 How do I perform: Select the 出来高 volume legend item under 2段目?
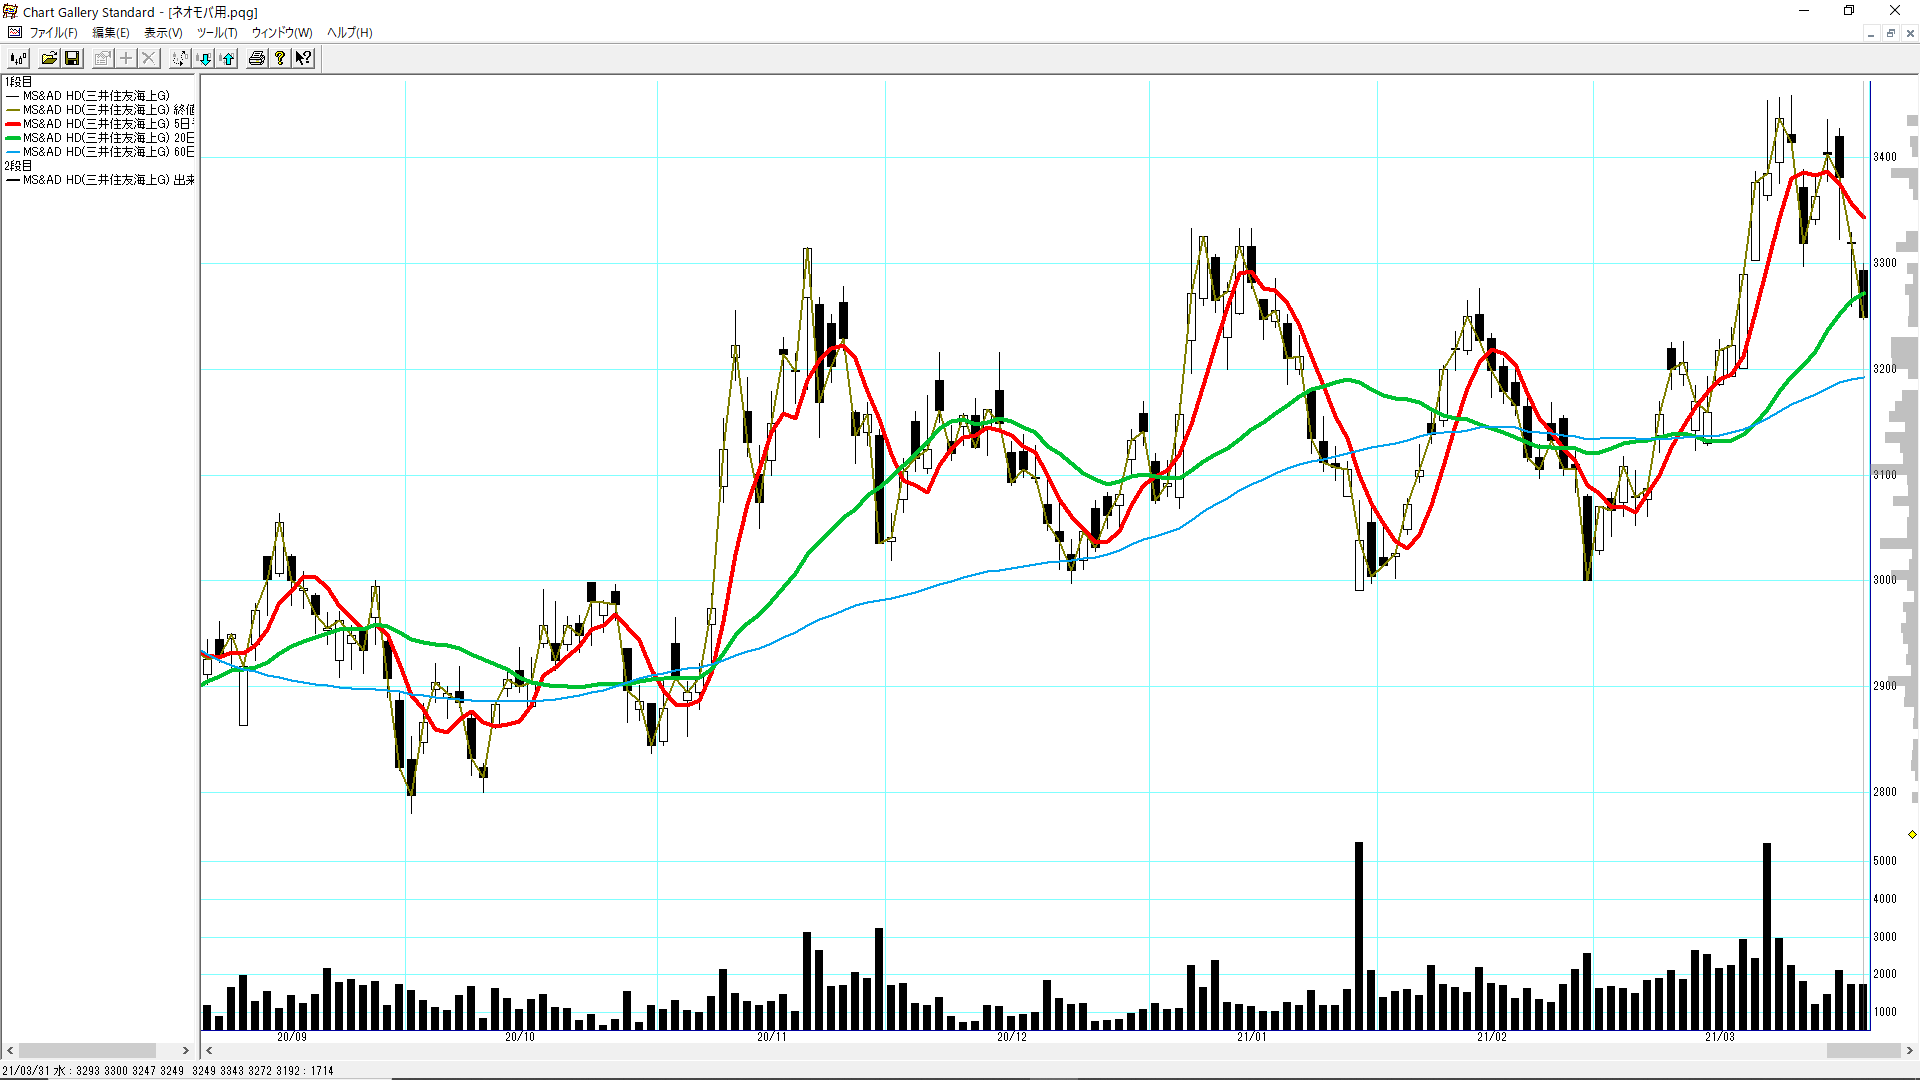(x=100, y=180)
